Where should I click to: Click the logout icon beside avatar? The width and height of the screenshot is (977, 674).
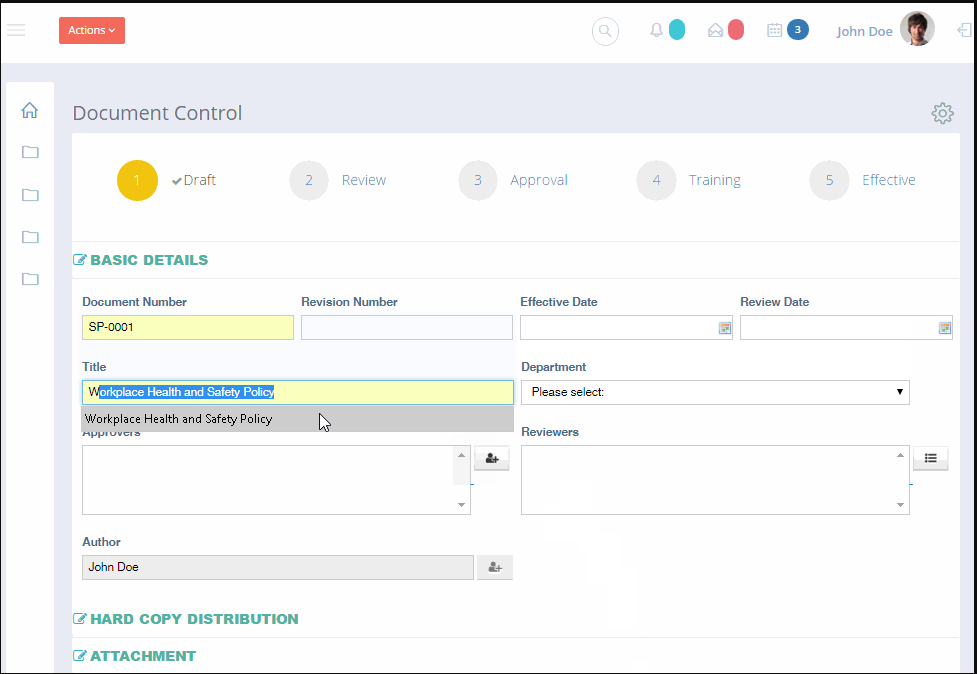964,30
